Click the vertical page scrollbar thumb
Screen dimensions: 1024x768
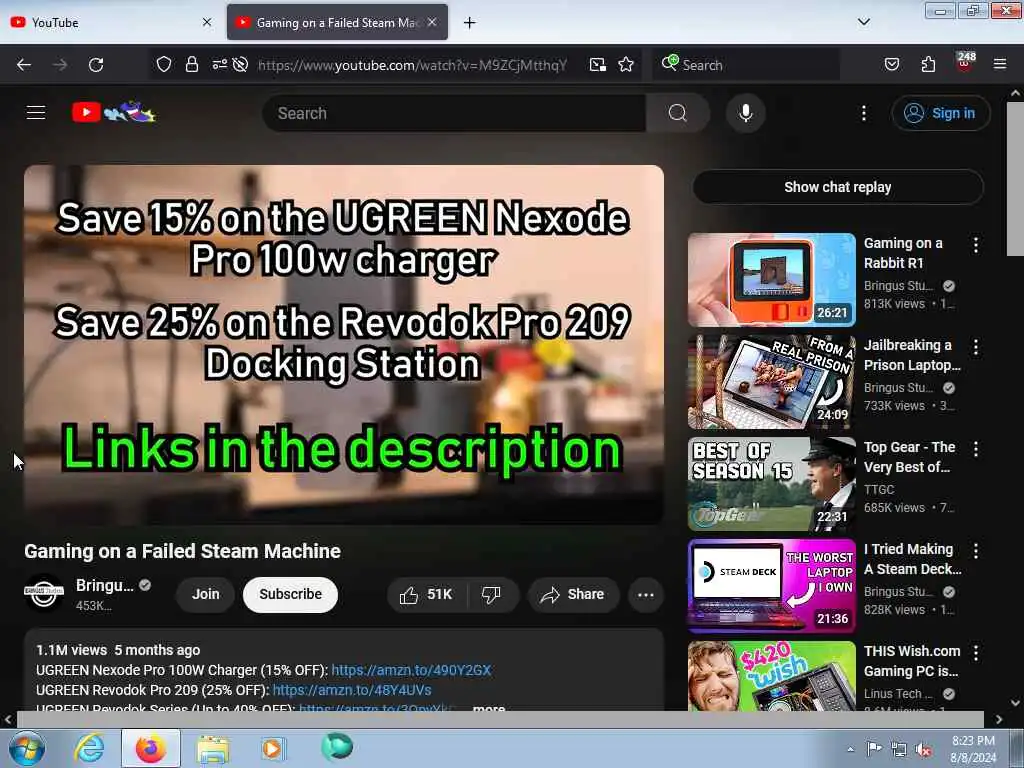(x=1016, y=178)
